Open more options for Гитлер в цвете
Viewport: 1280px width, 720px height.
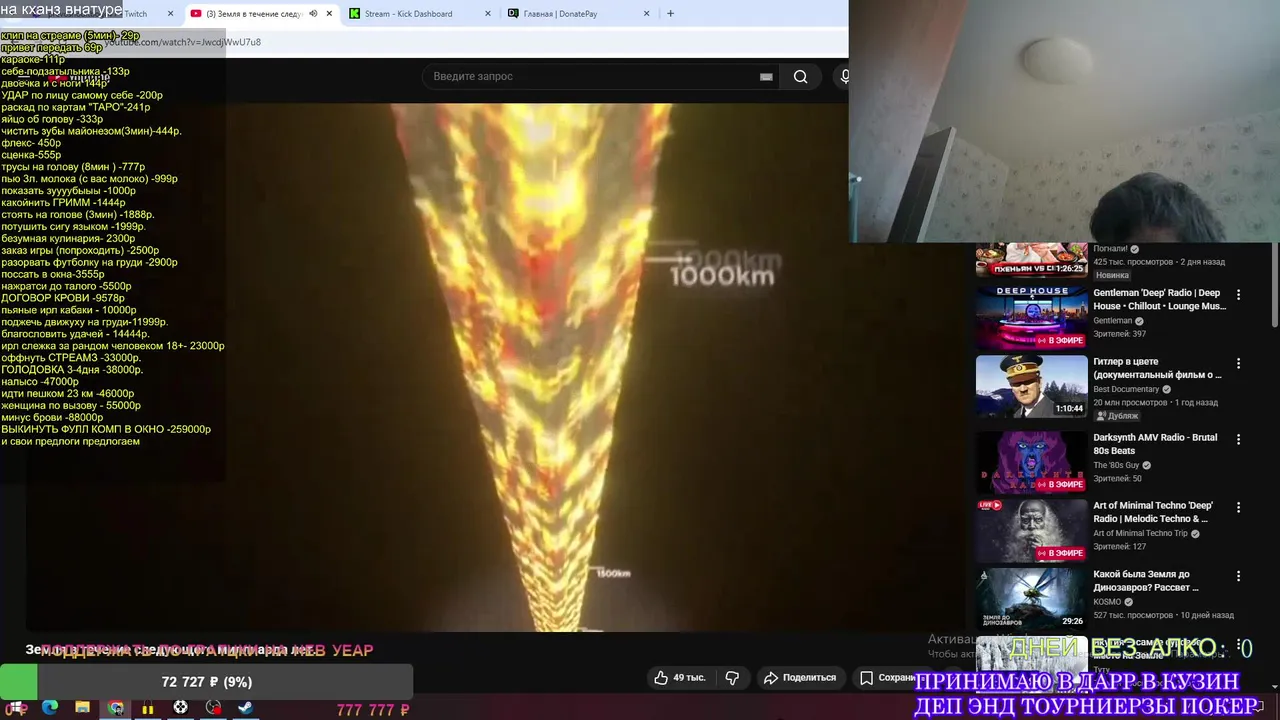click(1238, 363)
